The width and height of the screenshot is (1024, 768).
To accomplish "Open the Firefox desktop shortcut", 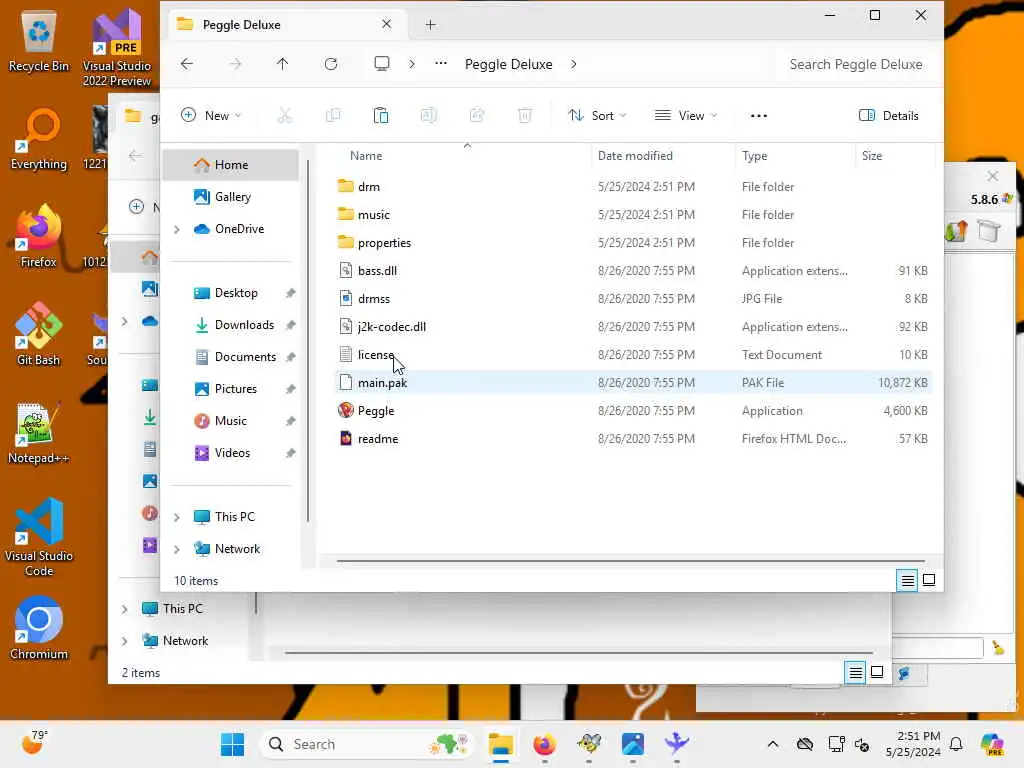I will point(38,236).
